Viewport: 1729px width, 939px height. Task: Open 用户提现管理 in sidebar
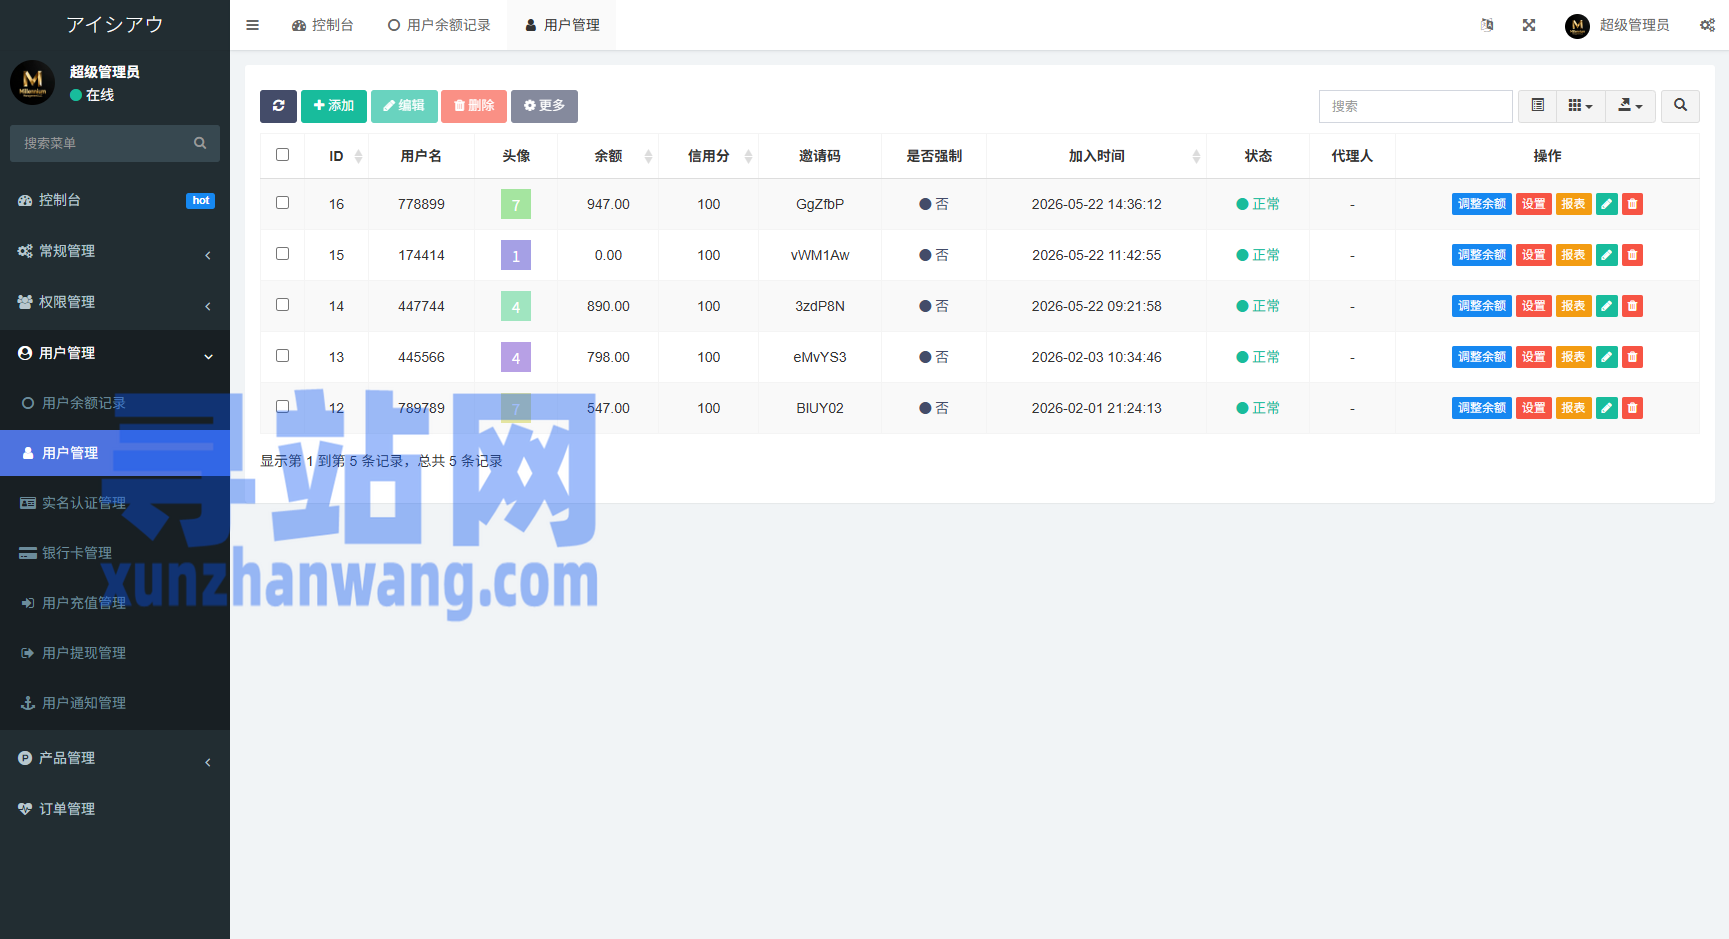[x=115, y=653]
